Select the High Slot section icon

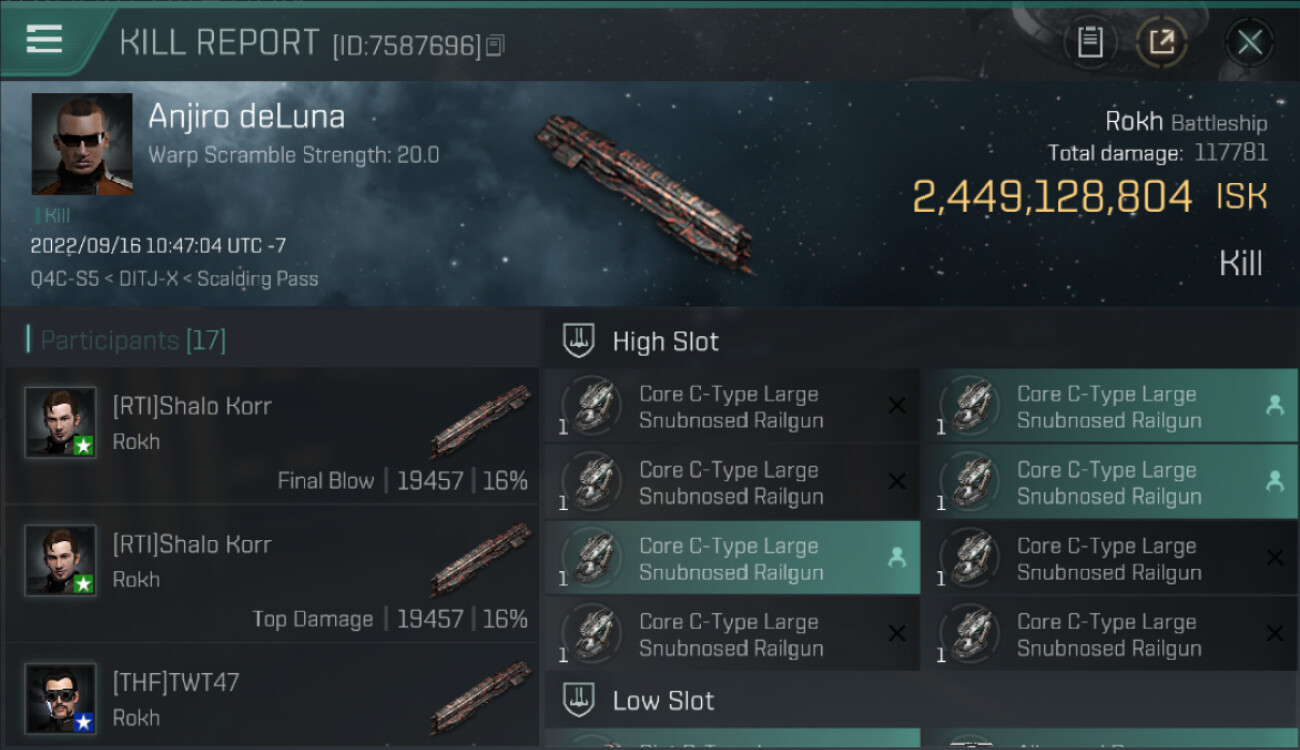click(x=580, y=341)
